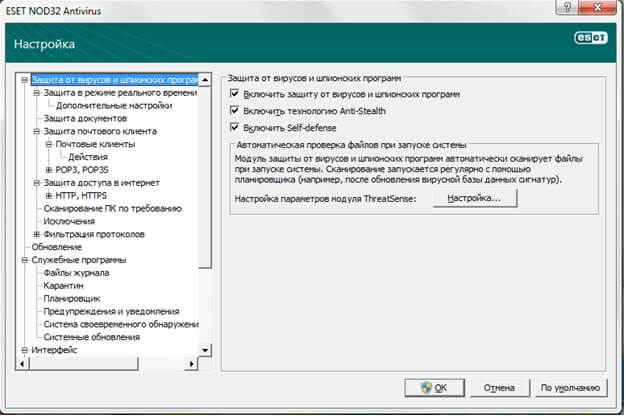Toggle Включить Self-defense checkbox
This screenshot has width=626, height=416.
(x=235, y=127)
